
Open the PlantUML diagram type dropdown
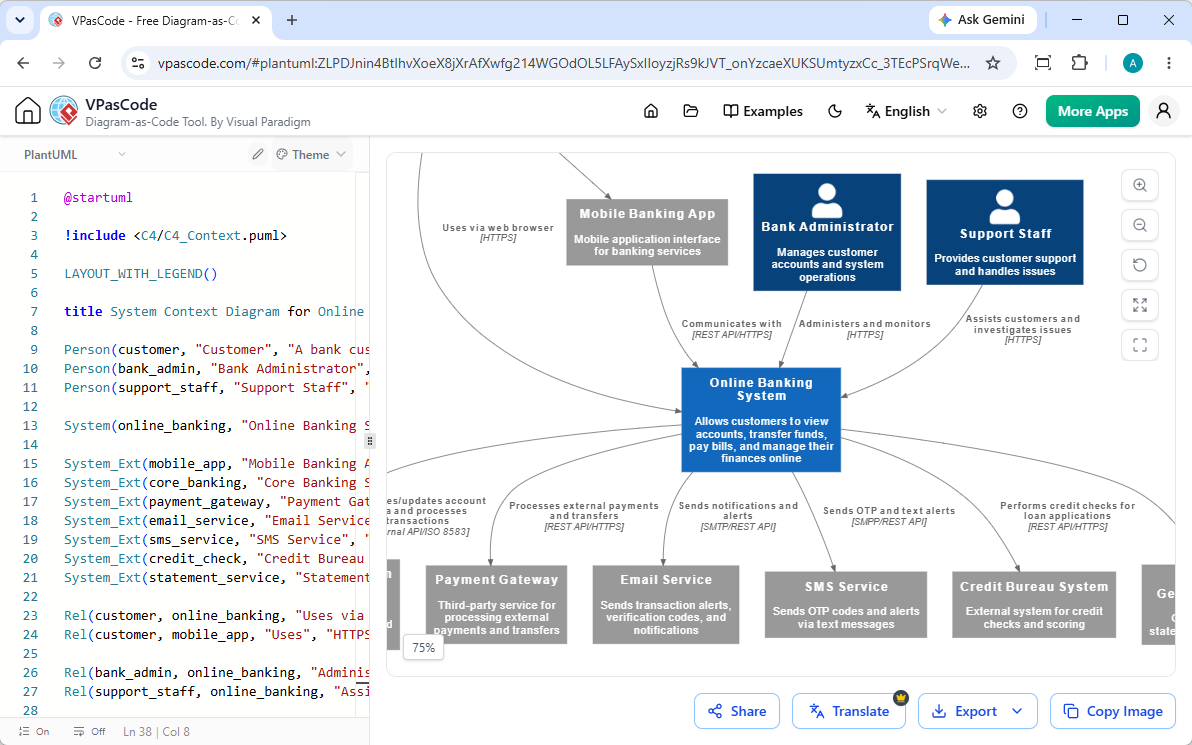tap(74, 154)
